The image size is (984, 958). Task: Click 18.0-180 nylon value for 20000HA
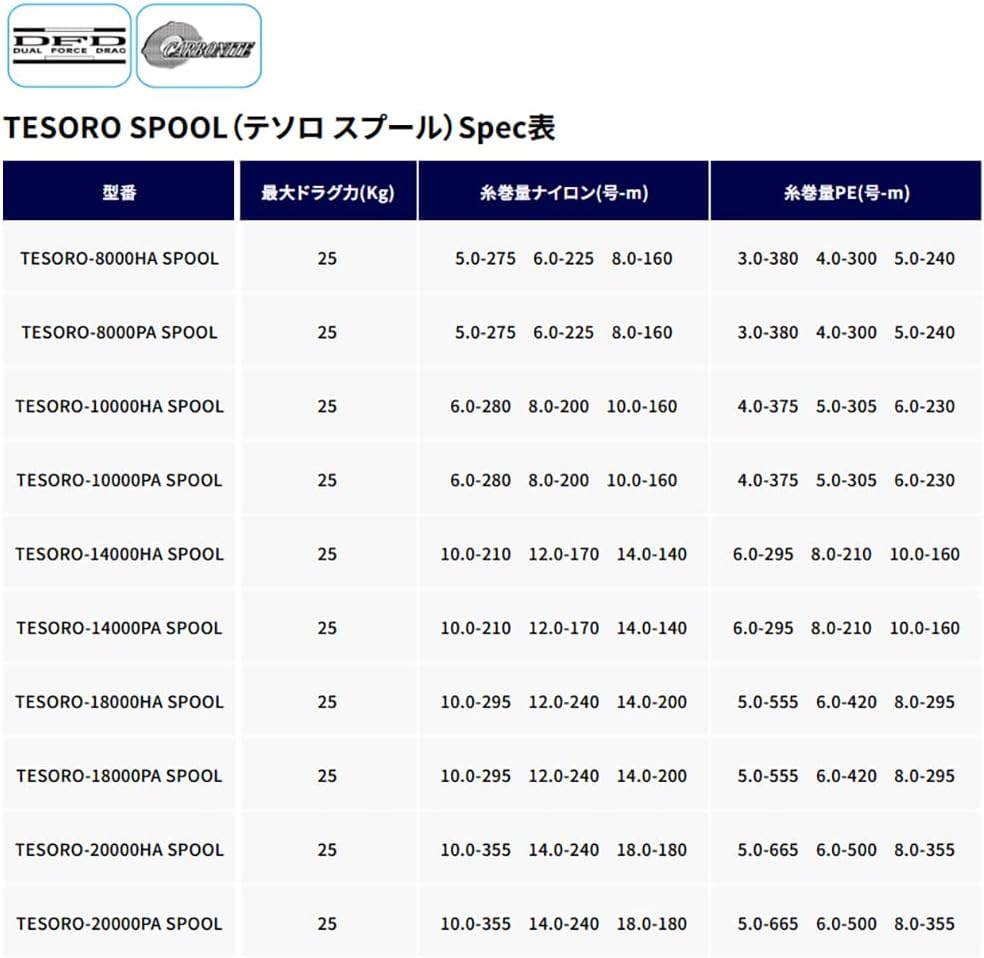click(651, 850)
